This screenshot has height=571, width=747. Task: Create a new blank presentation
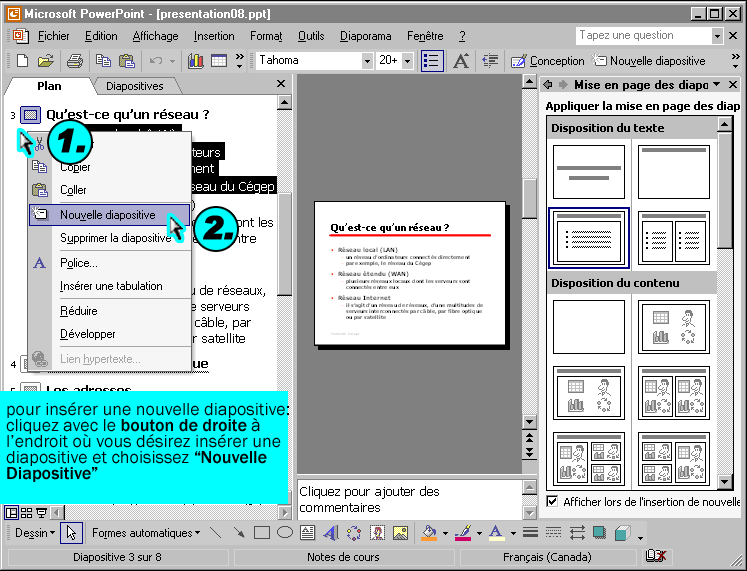pyautogui.click(x=22, y=61)
